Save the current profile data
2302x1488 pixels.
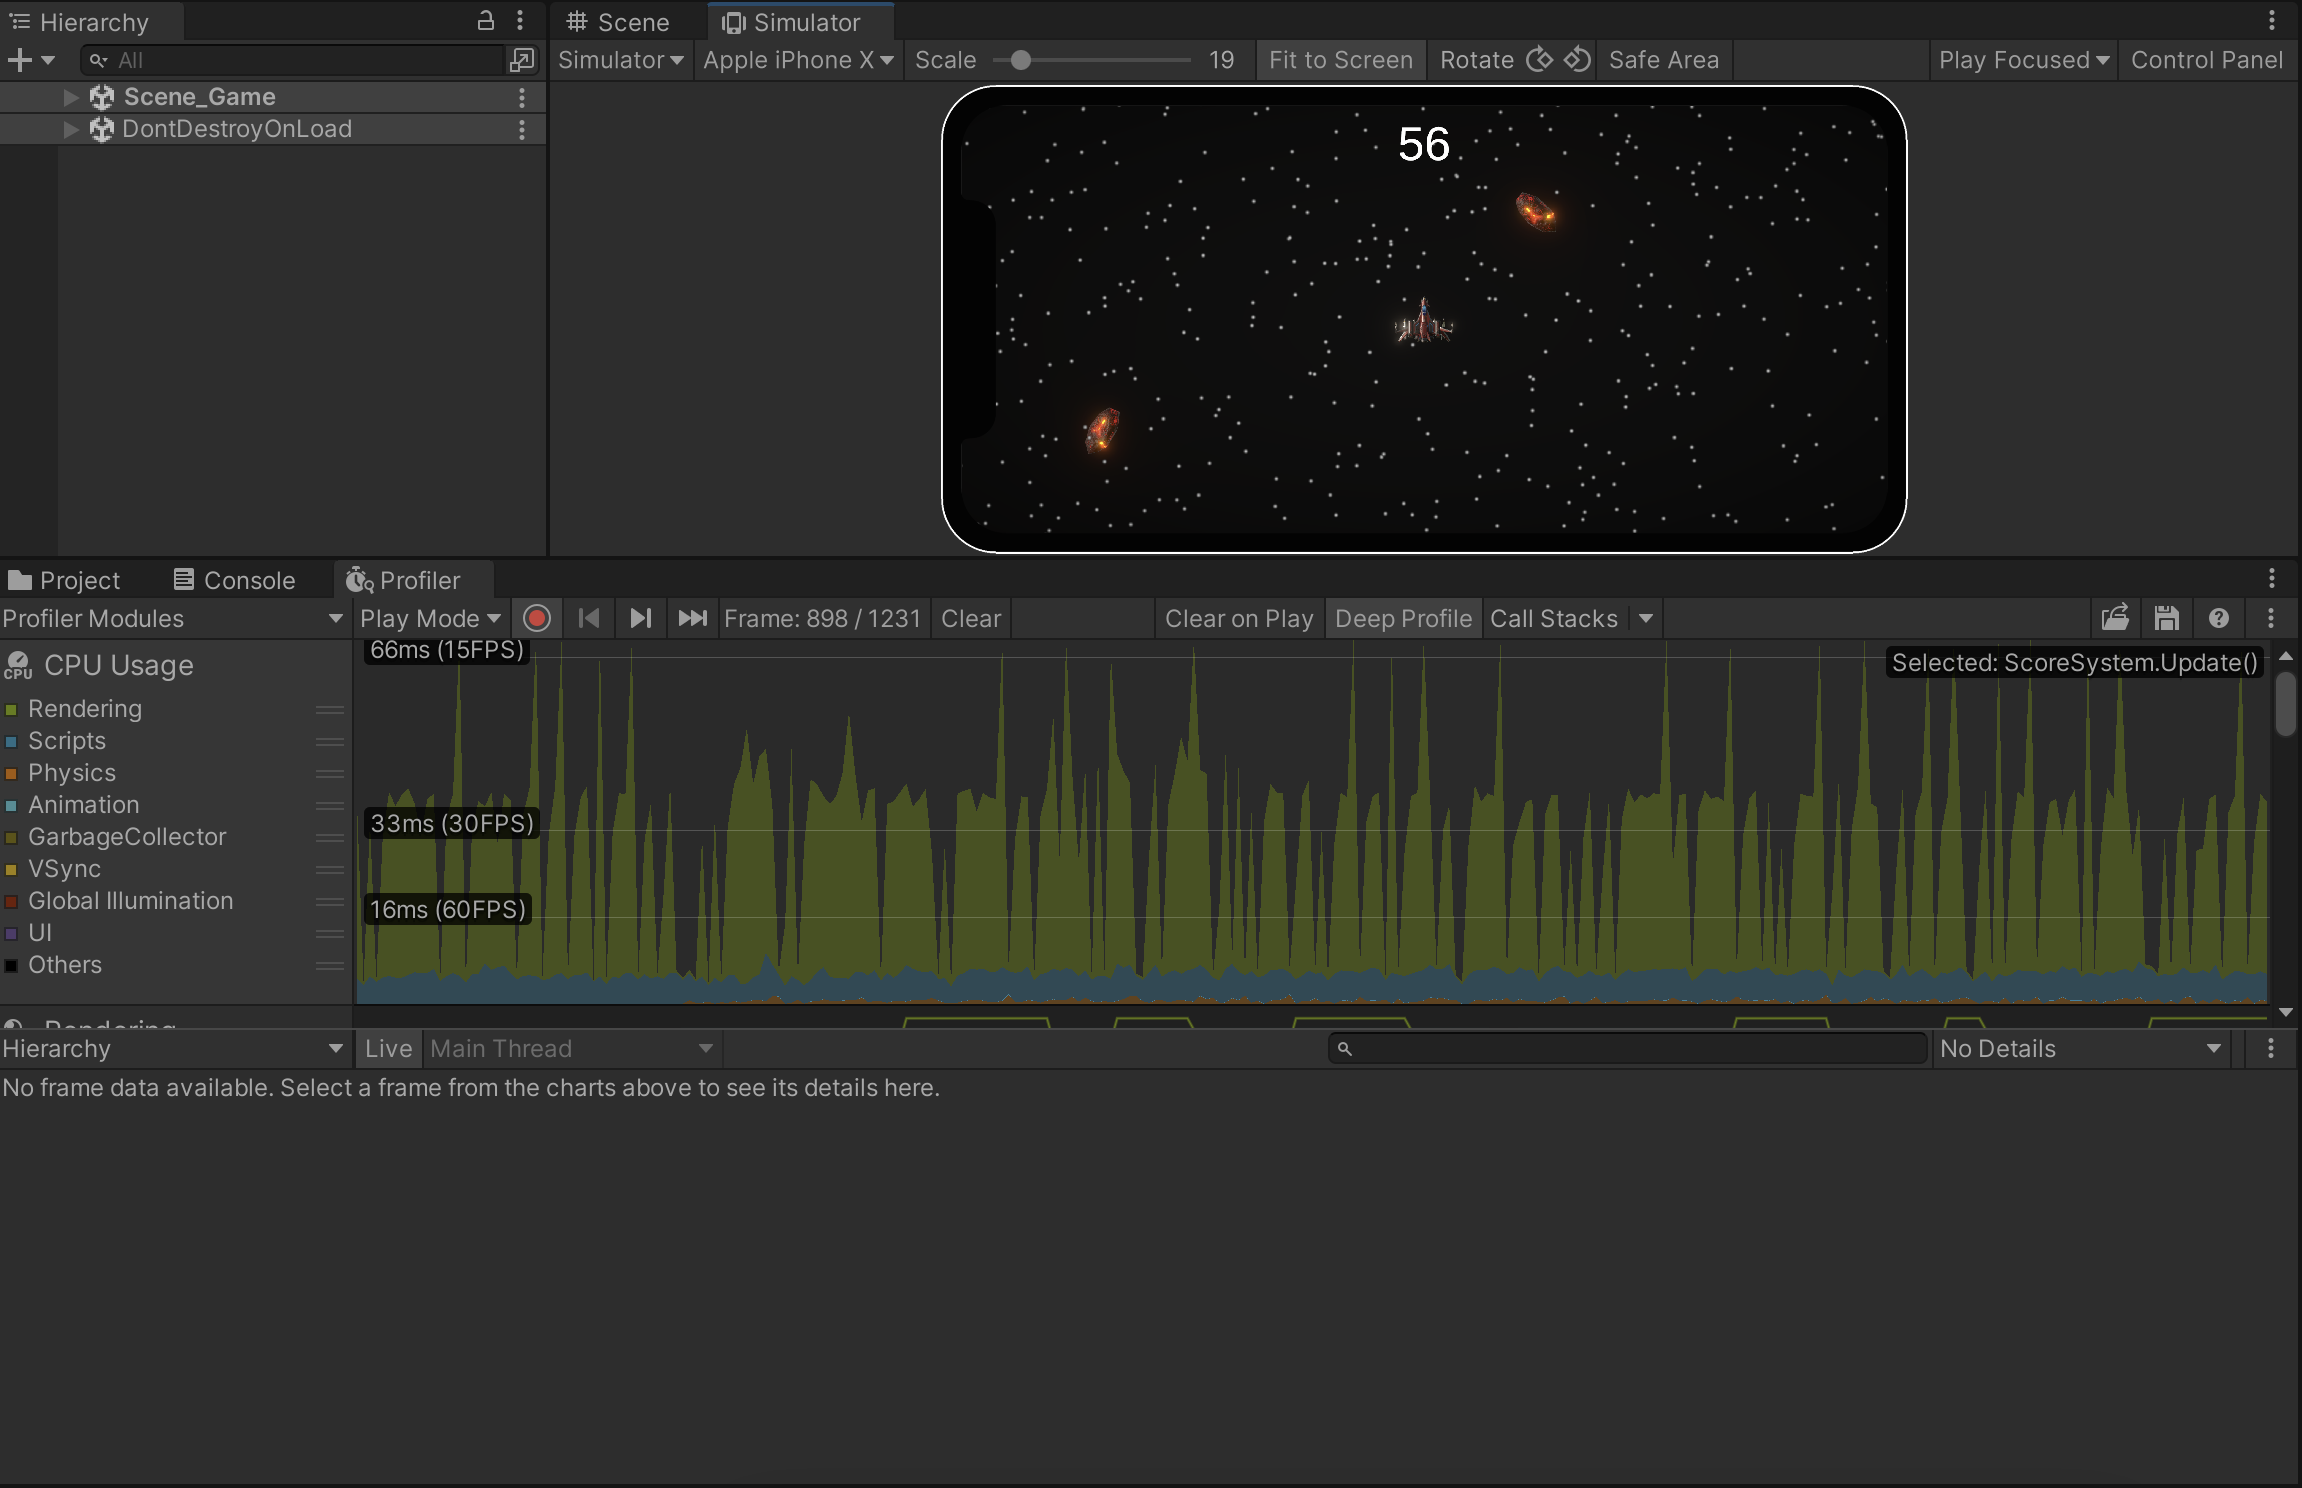click(x=2166, y=618)
